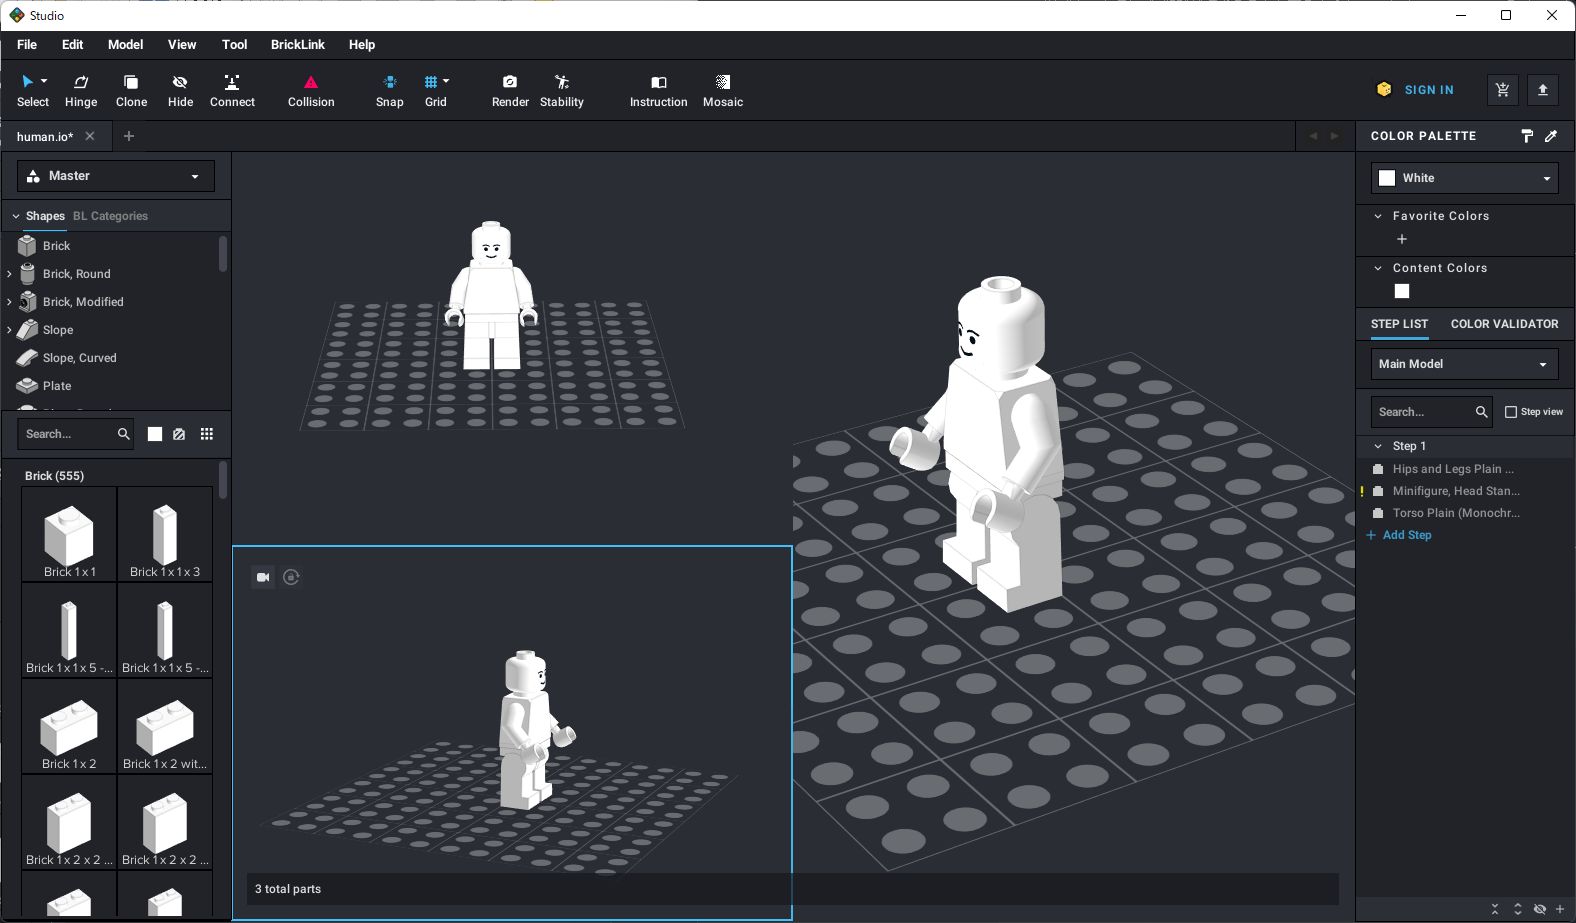Switch to BL Categories view

coord(110,216)
